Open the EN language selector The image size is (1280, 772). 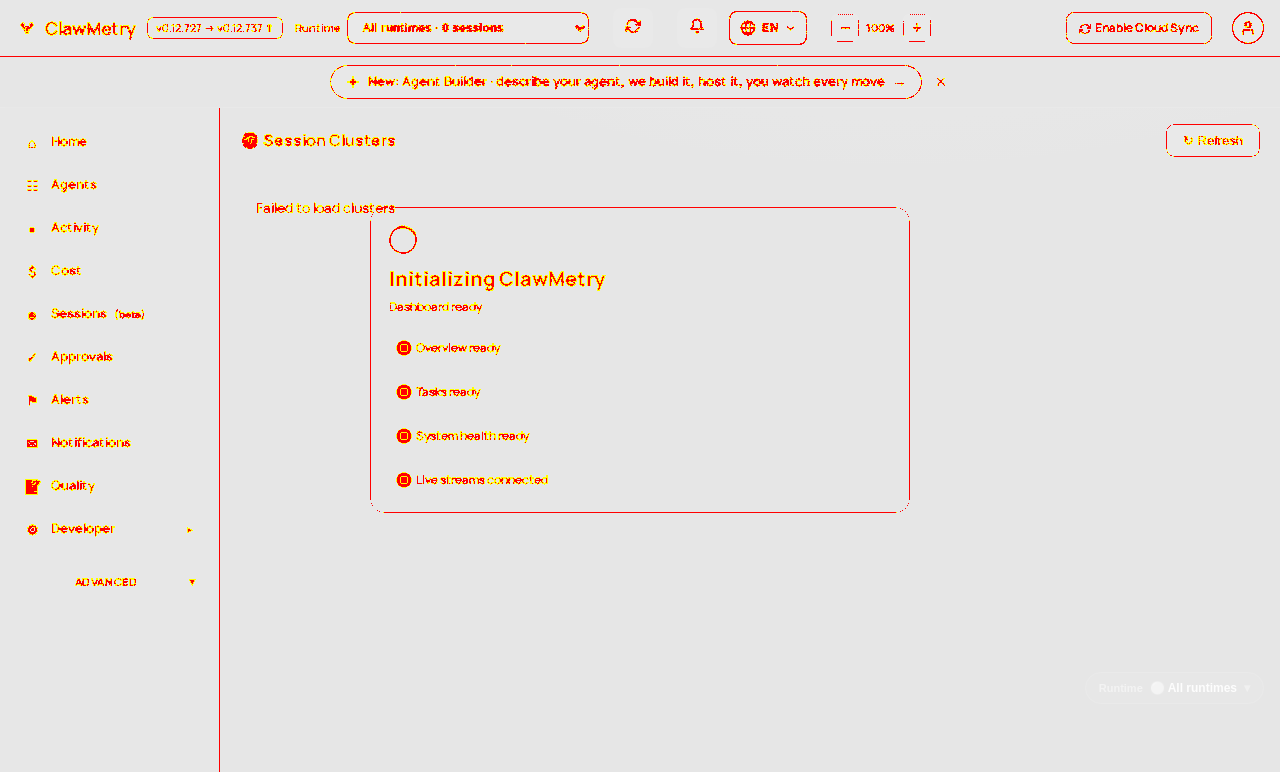click(x=768, y=28)
